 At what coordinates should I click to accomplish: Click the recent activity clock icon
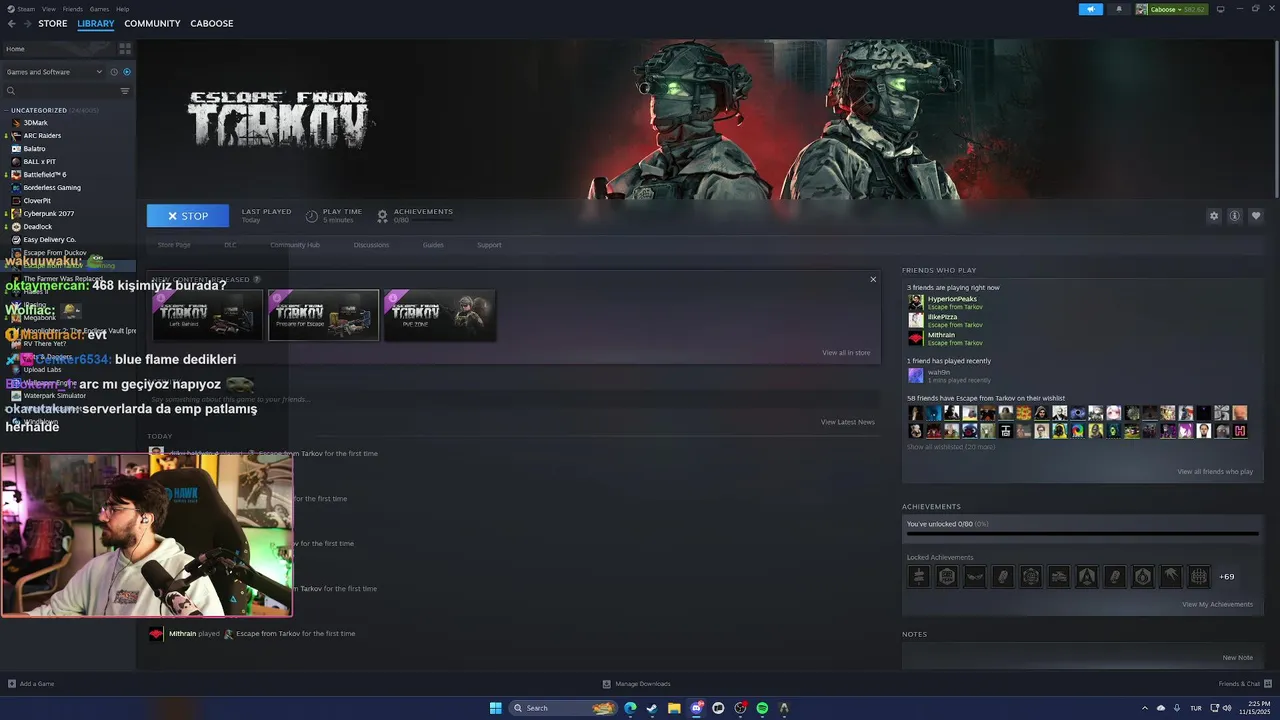click(114, 72)
